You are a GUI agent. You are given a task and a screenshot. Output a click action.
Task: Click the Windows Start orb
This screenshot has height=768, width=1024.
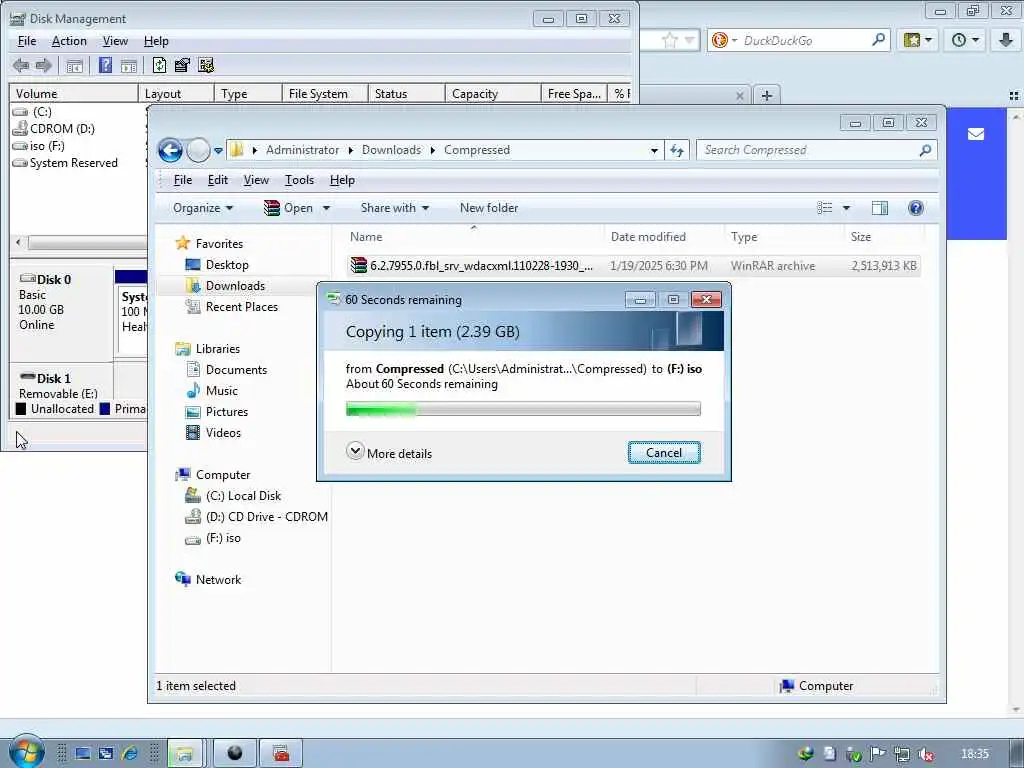(x=26, y=752)
